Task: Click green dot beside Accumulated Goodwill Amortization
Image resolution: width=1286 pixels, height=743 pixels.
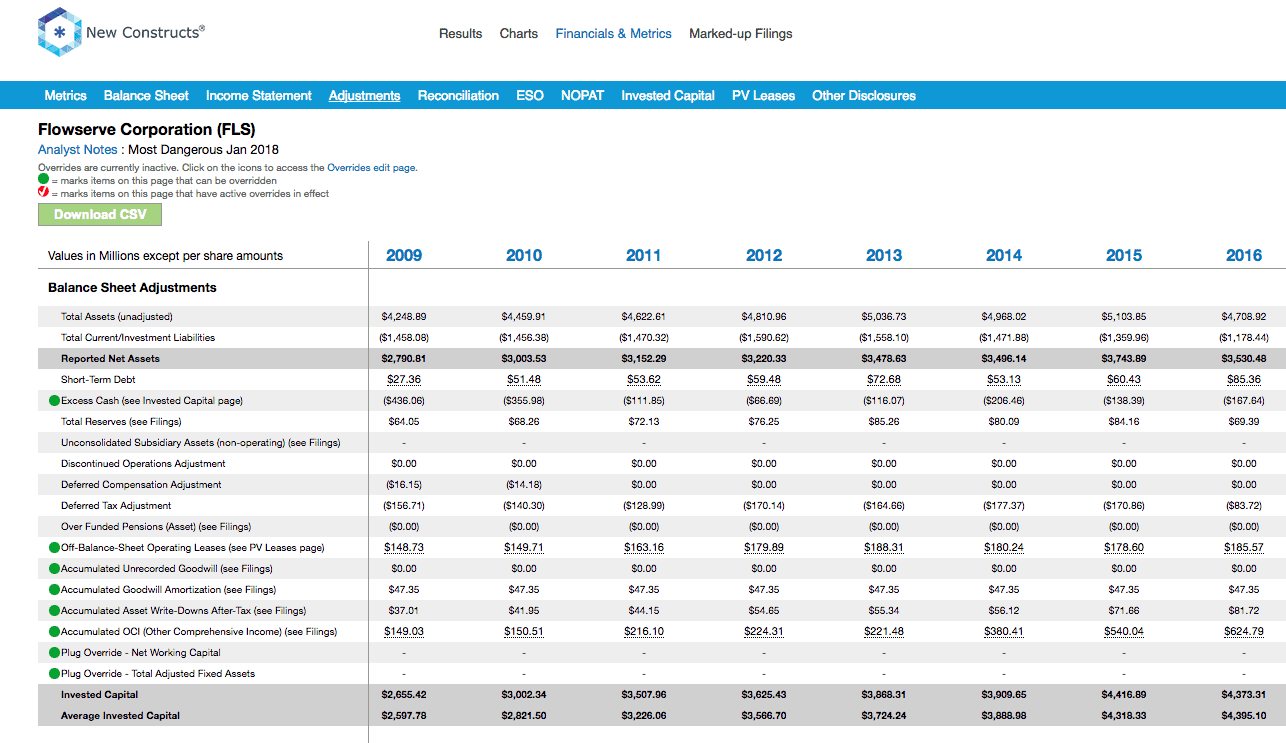Action: coord(54,590)
